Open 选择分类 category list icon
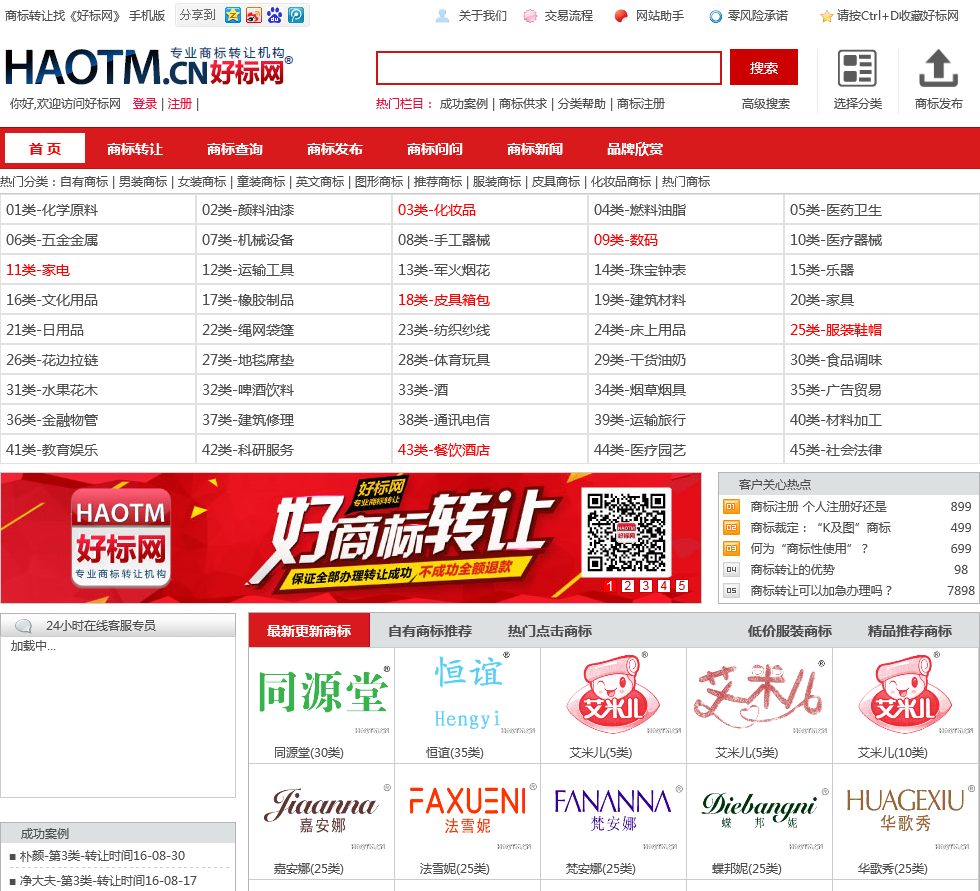The image size is (980, 891). 857,68
